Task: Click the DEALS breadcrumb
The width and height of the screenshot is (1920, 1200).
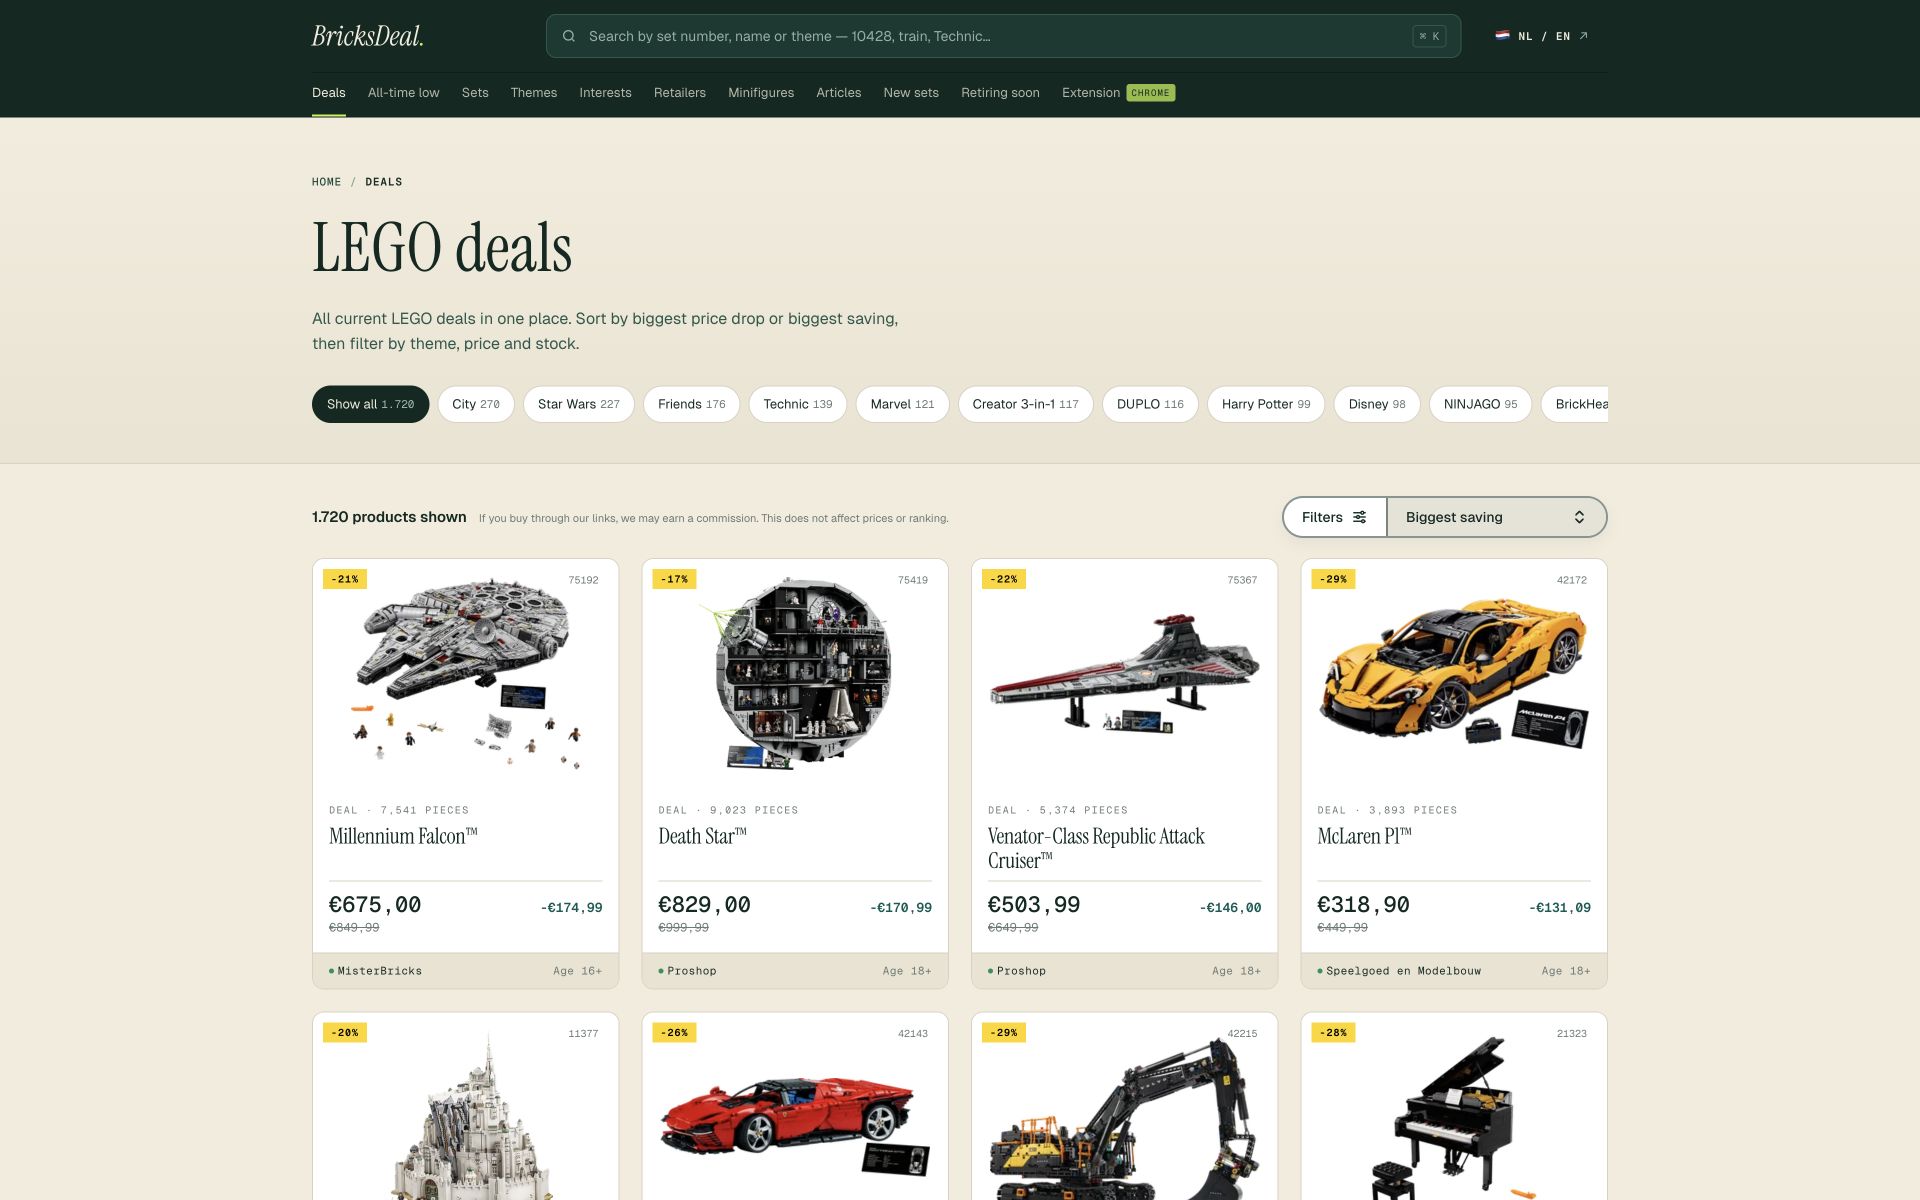Action: tap(383, 182)
